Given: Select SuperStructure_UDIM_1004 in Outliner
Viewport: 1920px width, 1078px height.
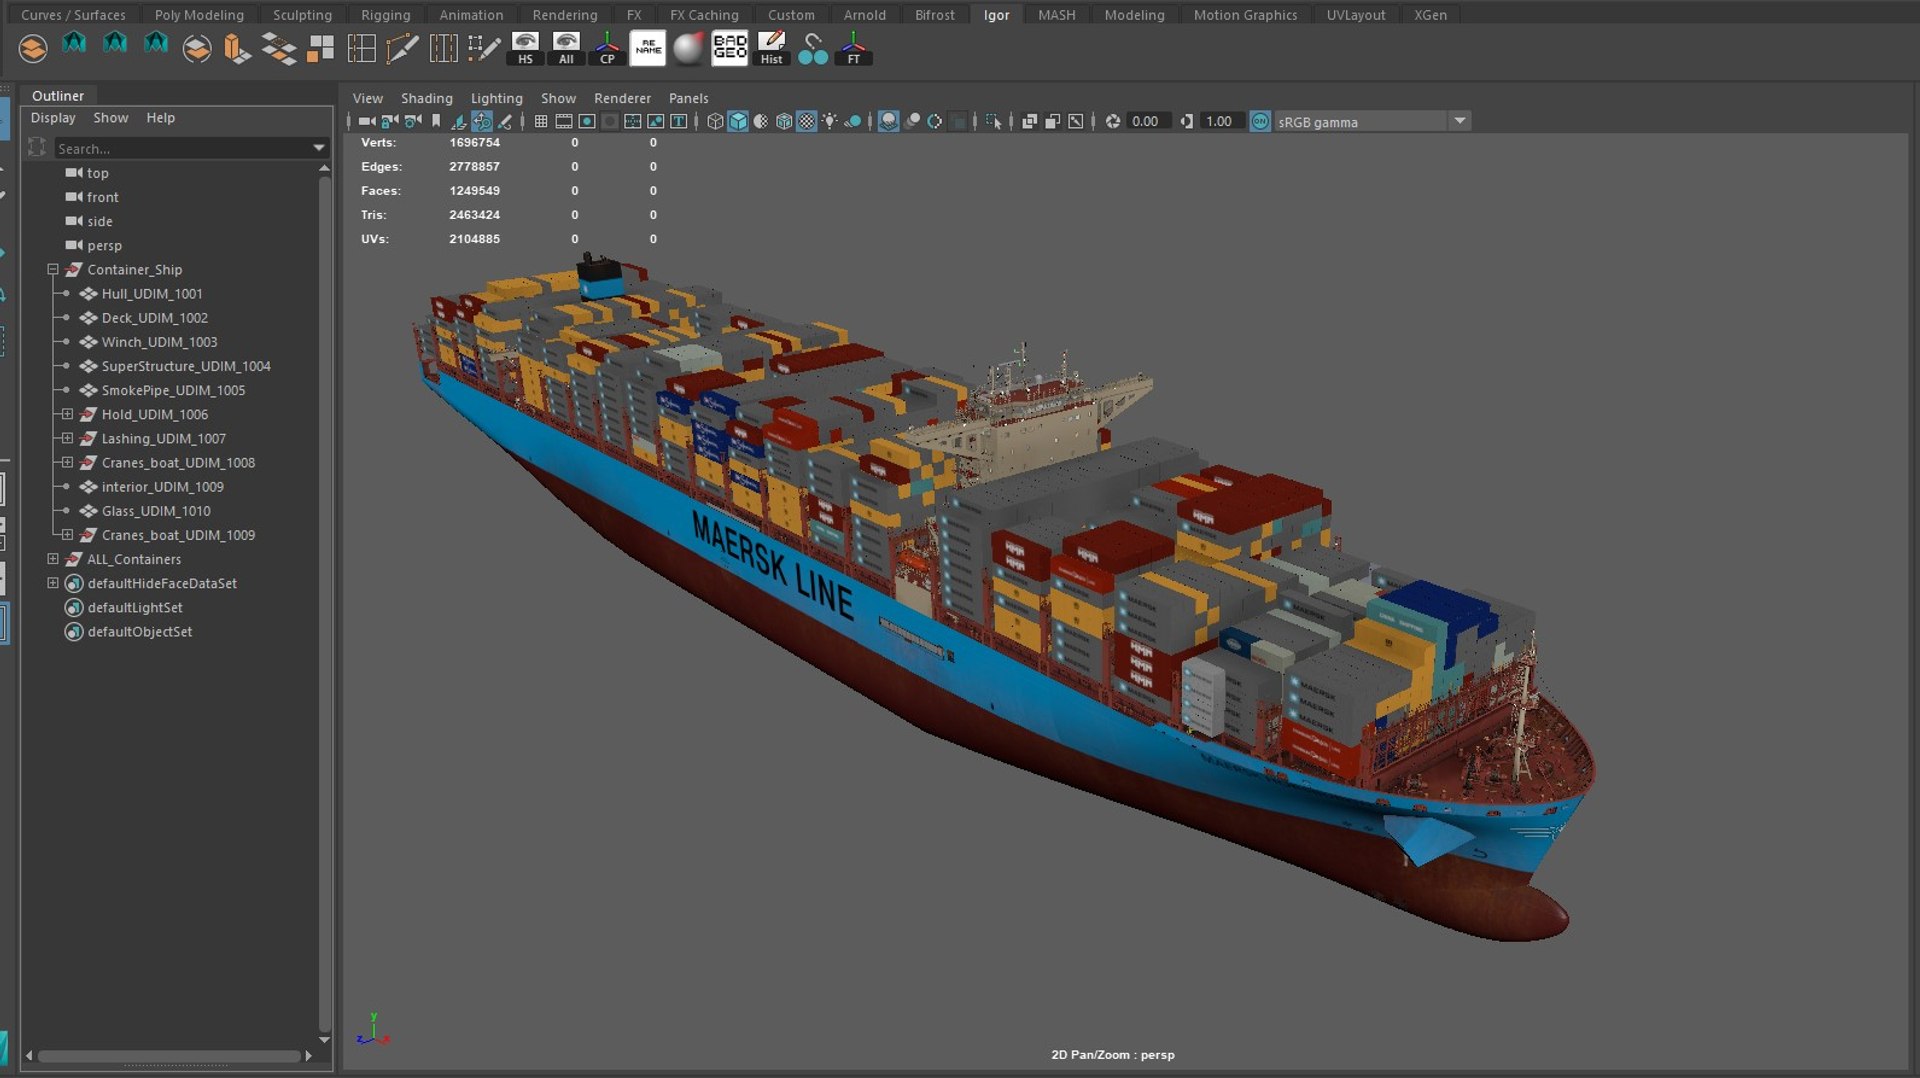Looking at the screenshot, I should pyautogui.click(x=185, y=366).
